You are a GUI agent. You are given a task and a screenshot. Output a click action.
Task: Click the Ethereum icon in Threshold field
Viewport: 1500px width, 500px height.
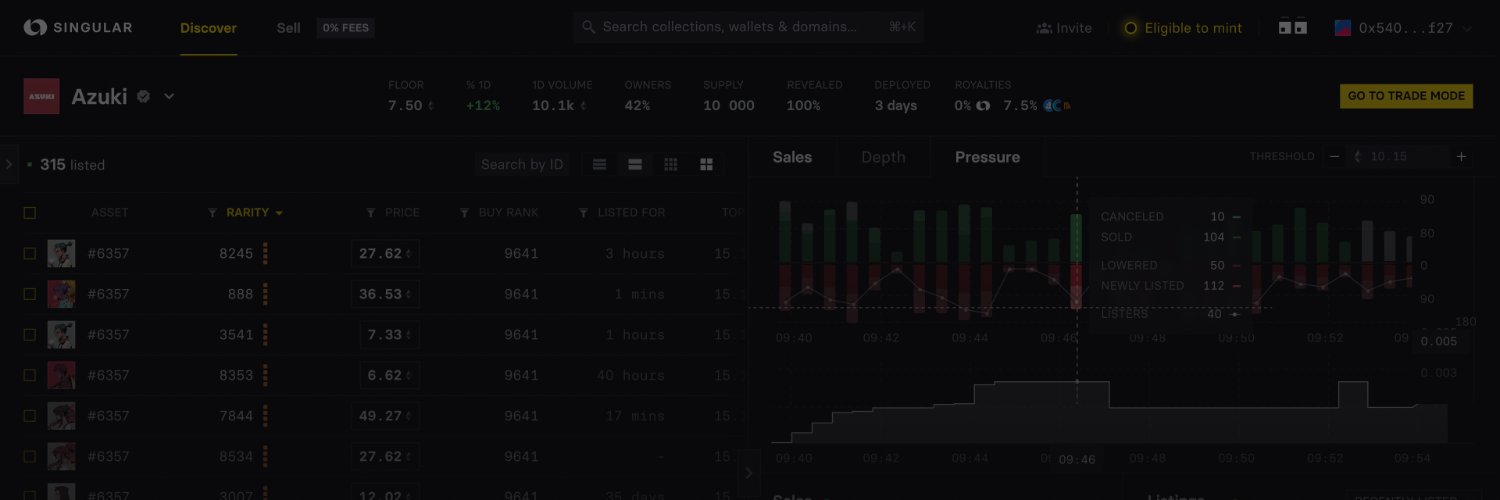coord(1358,157)
